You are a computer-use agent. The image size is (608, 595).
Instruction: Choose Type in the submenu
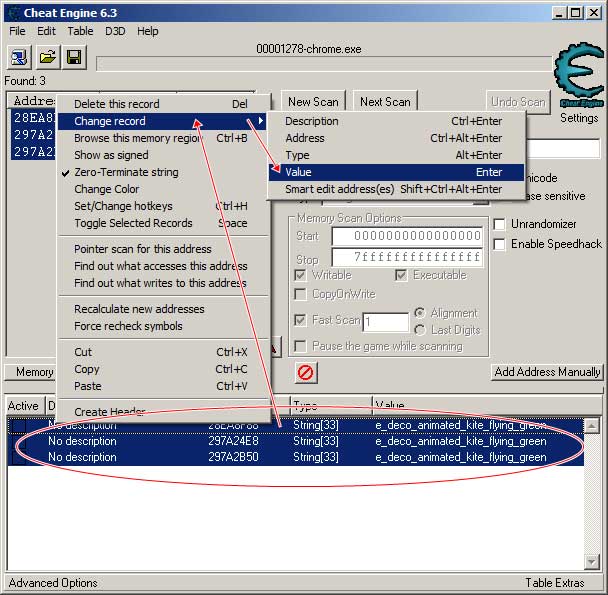[x=396, y=155]
